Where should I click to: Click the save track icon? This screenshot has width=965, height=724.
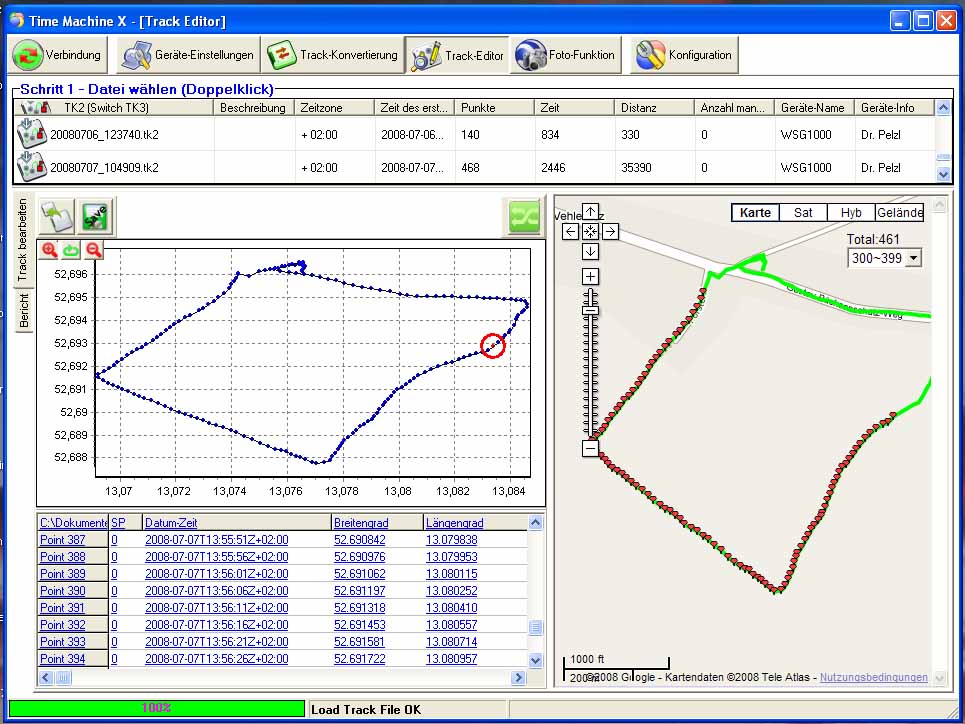click(x=96, y=216)
